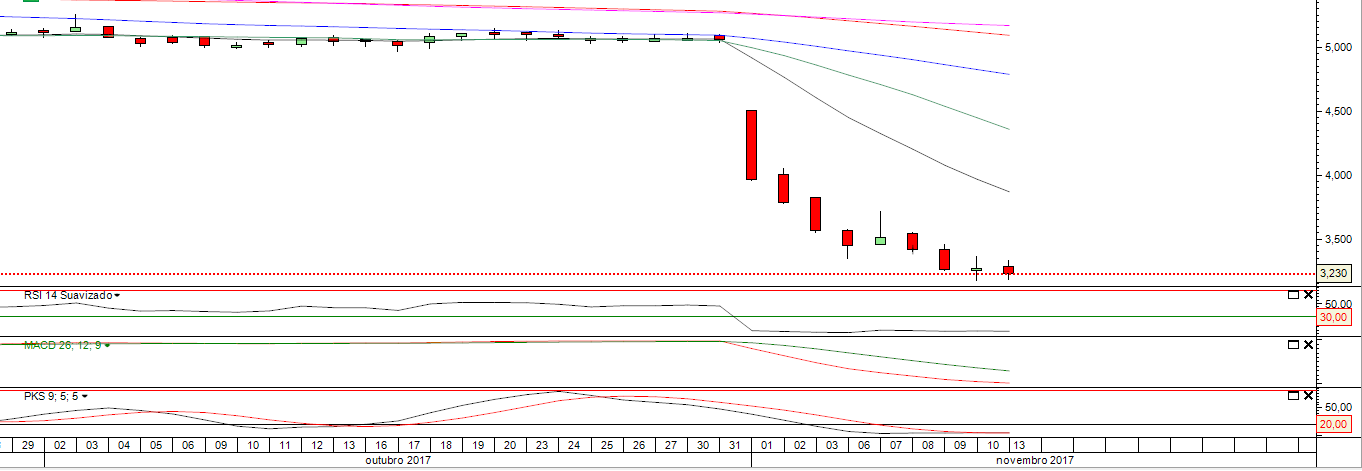Select day 25 on the timeline

[606, 444]
